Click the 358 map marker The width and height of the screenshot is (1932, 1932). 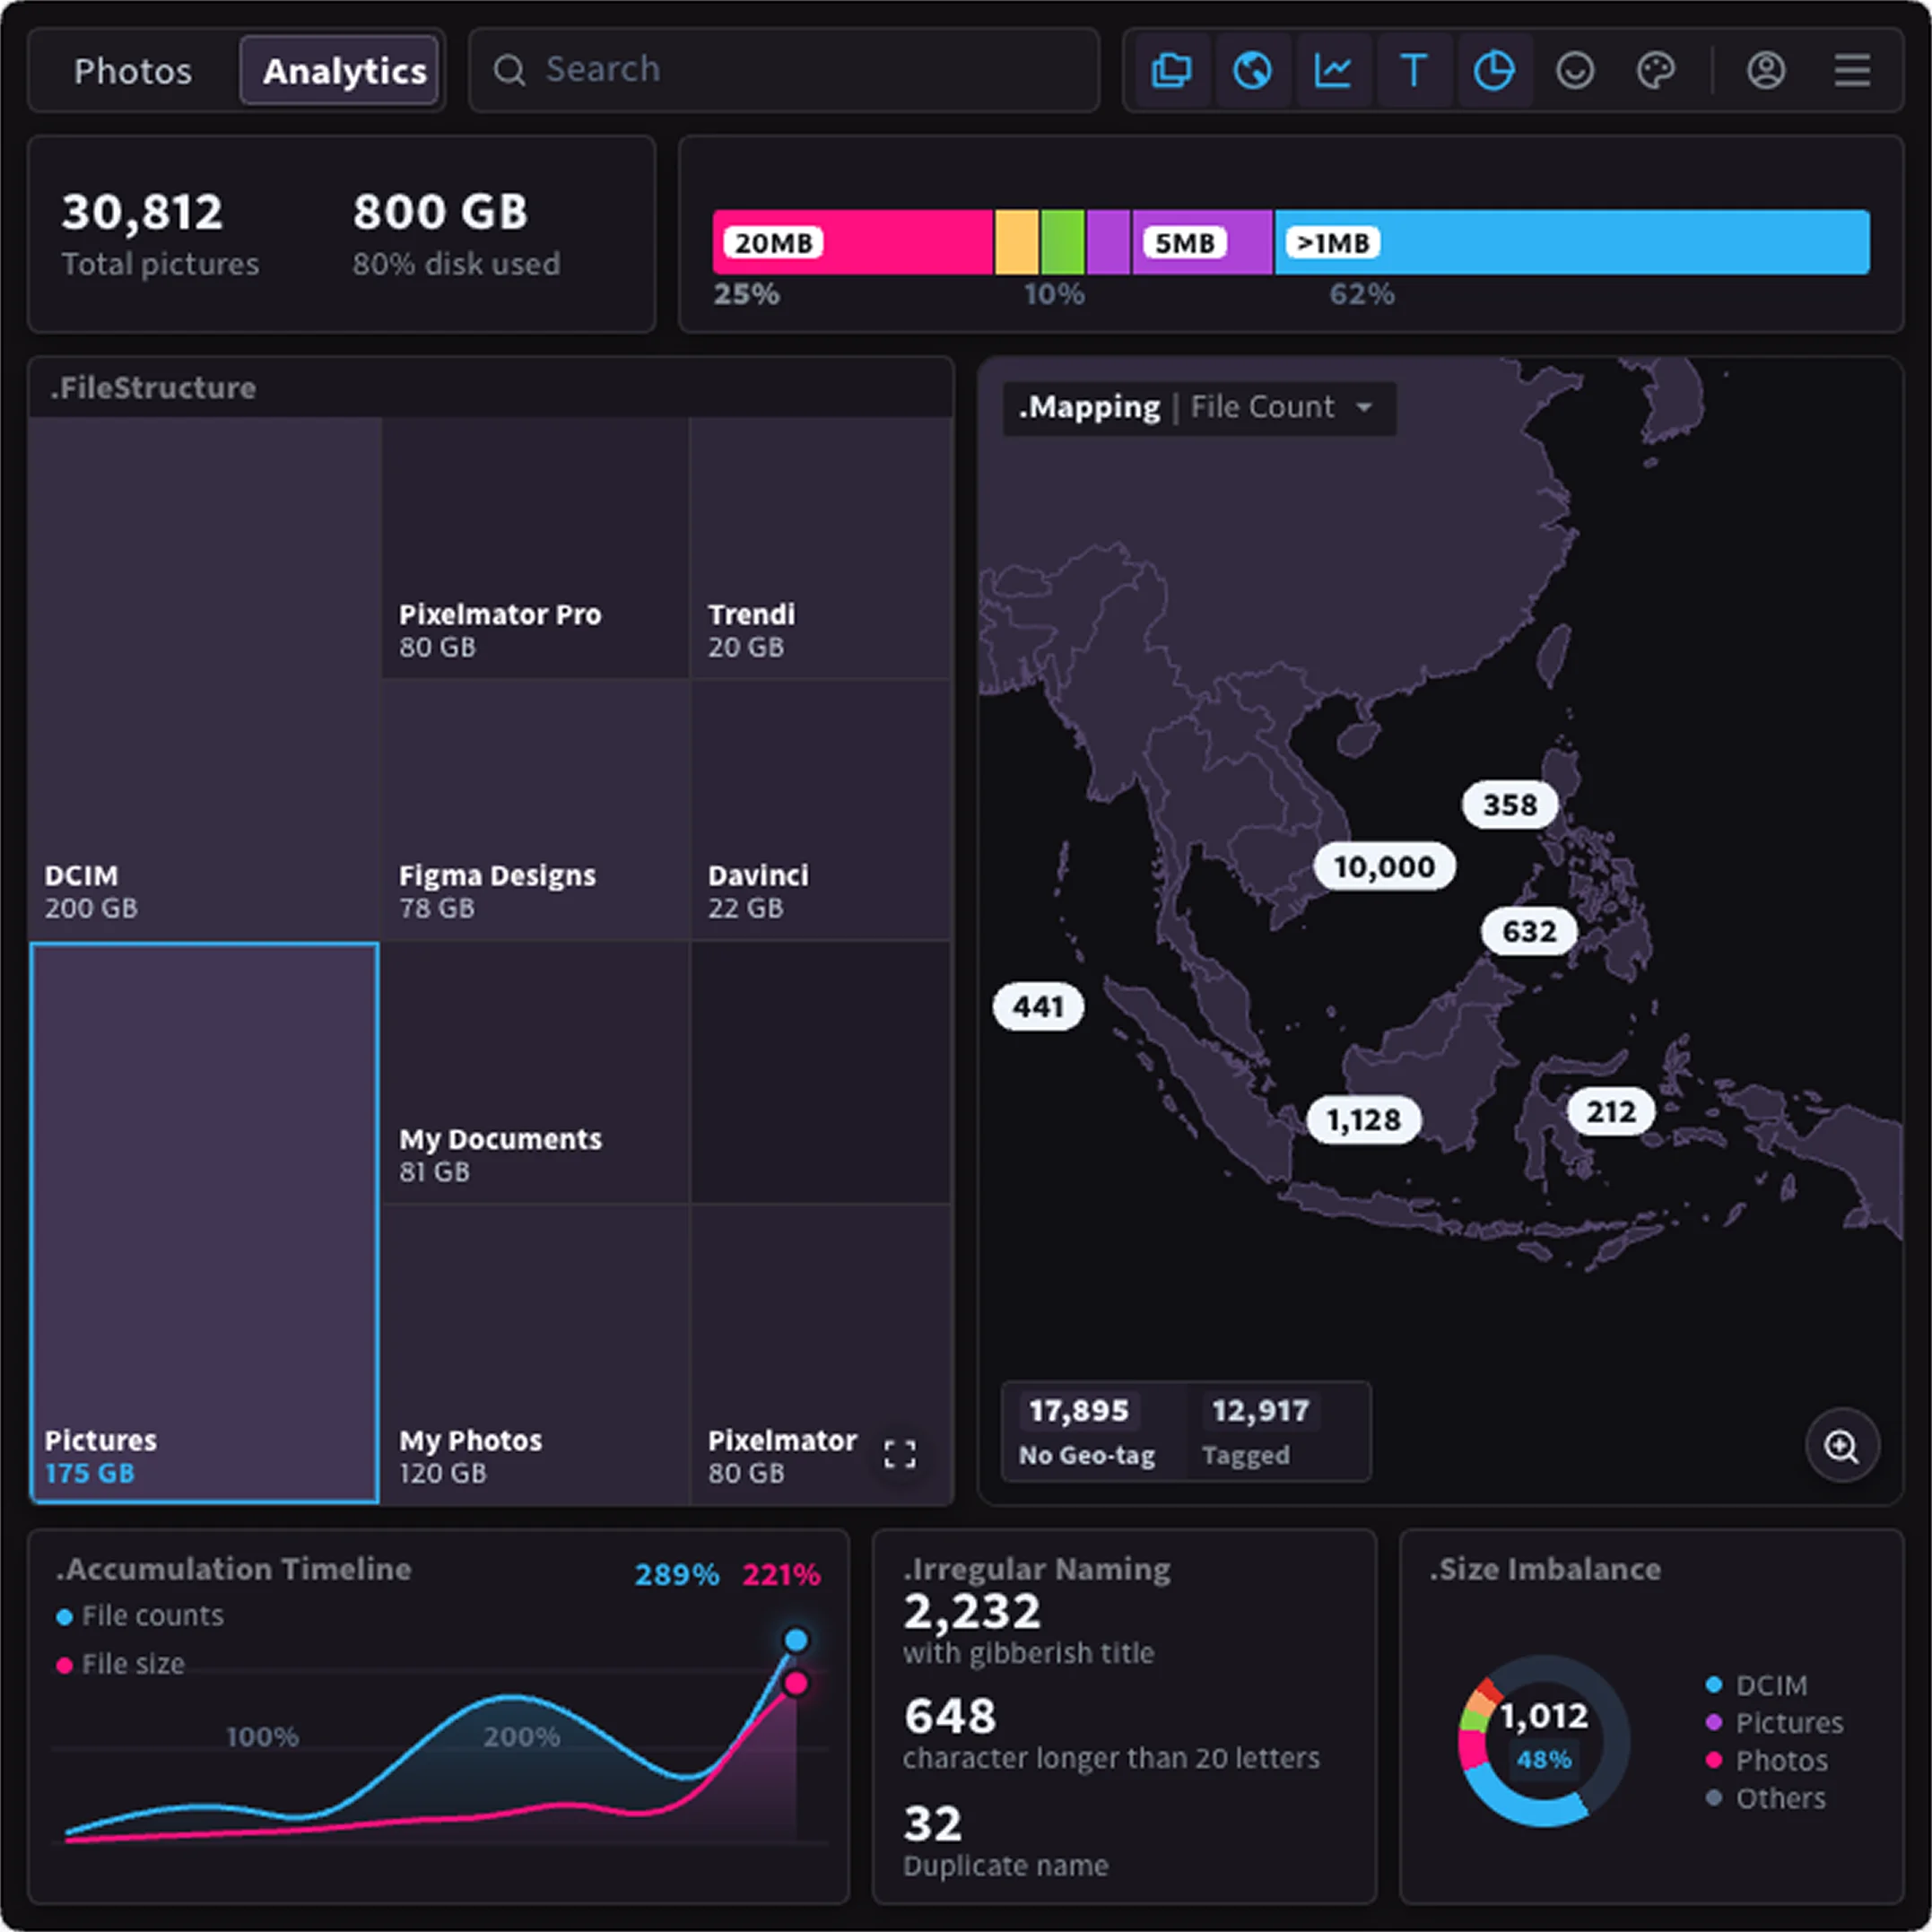(x=1510, y=805)
